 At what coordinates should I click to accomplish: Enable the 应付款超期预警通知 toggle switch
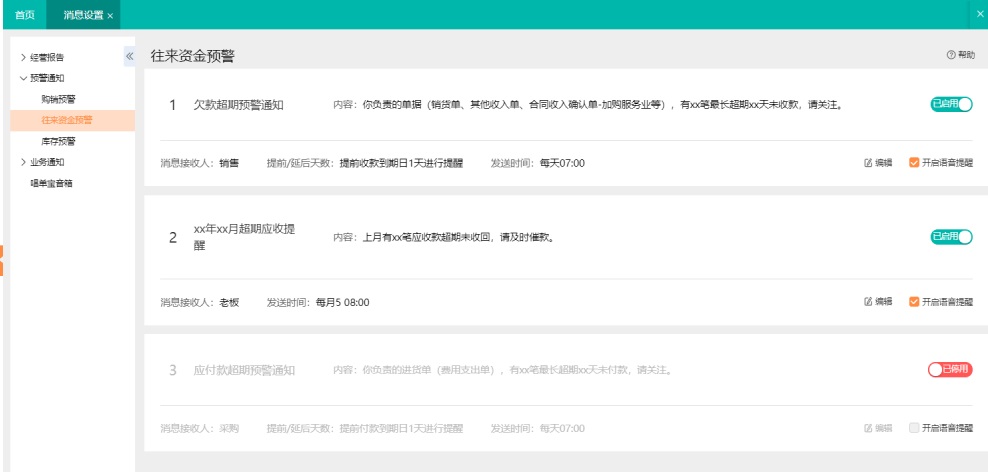951,370
